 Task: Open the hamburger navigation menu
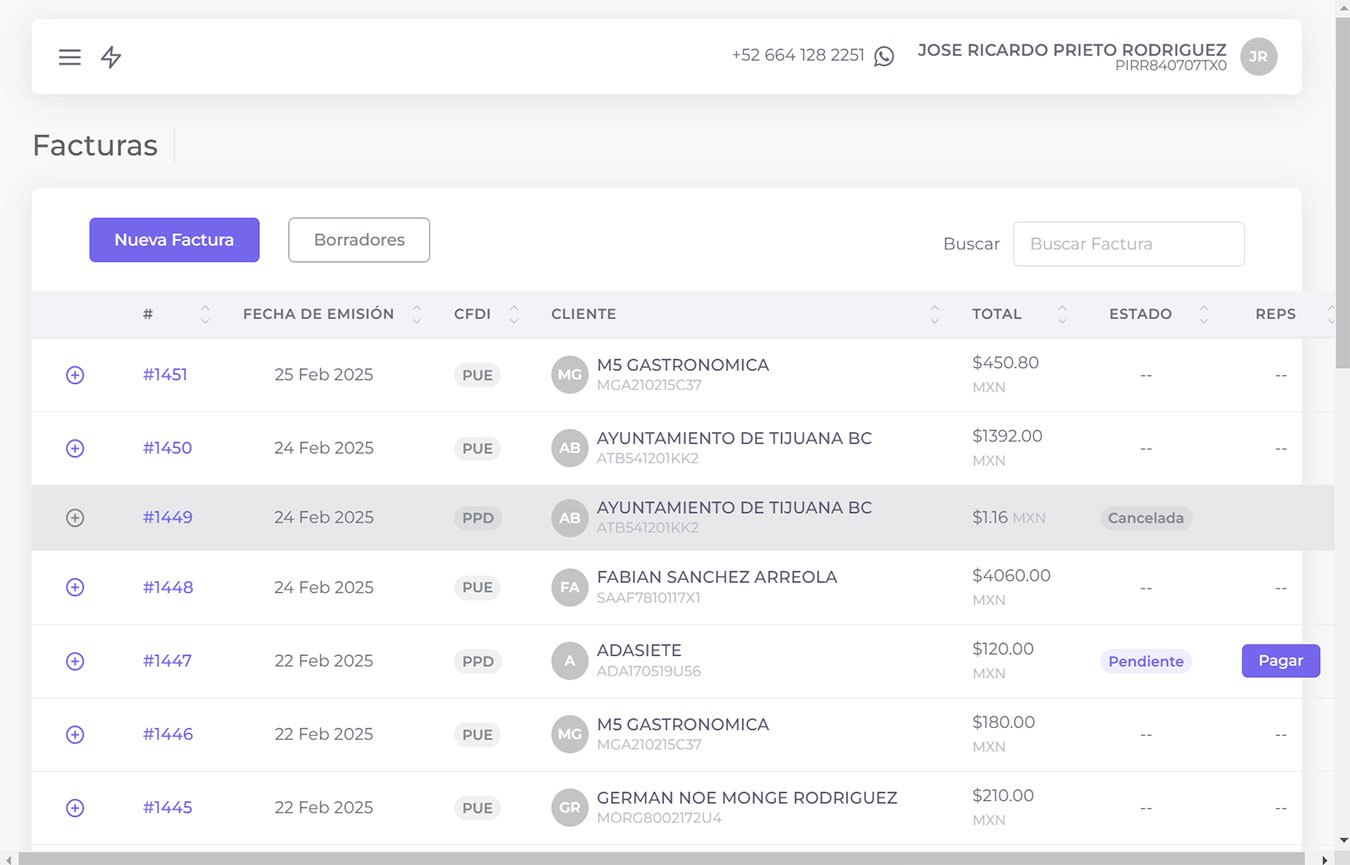70,57
